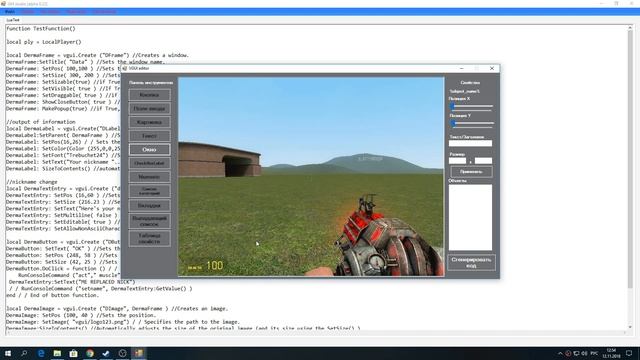This screenshot has width=640, height=360.
Task: Click the VGUI editor window title icon
Action: (x=124, y=68)
